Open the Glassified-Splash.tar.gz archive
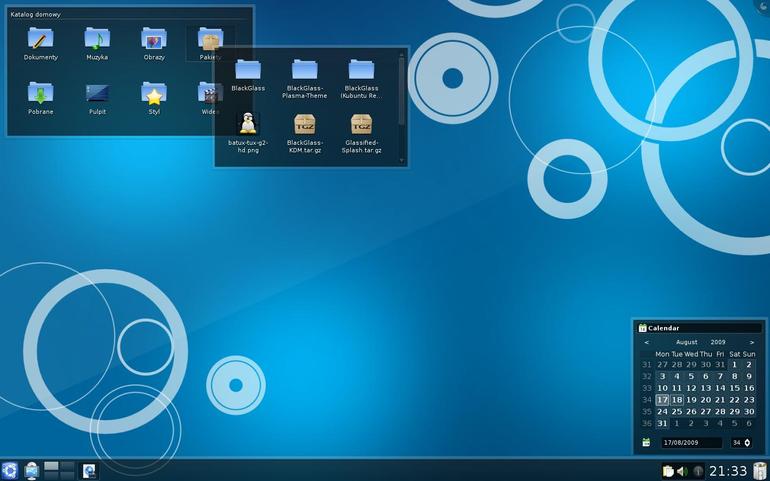Viewport: 770px width, 481px height. click(x=361, y=133)
